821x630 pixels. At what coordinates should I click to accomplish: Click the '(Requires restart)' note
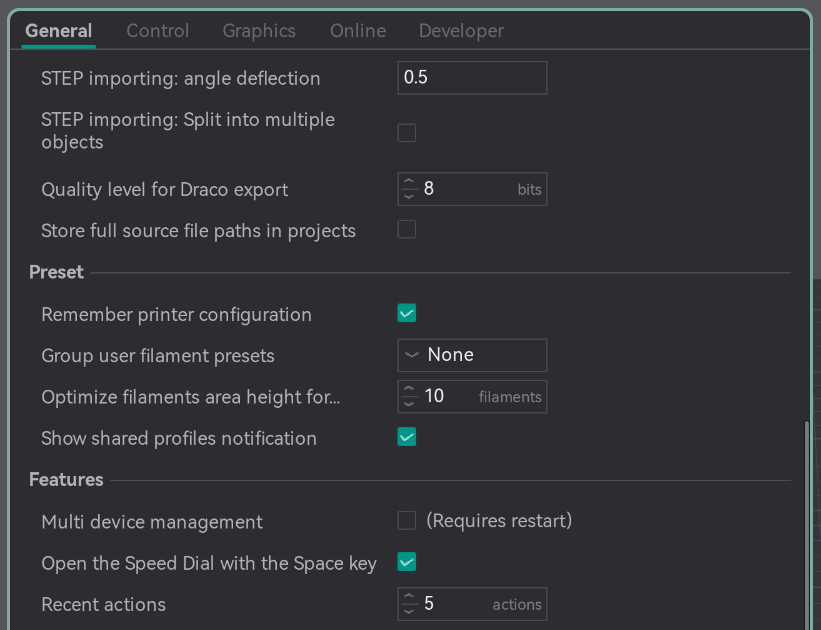(x=499, y=521)
